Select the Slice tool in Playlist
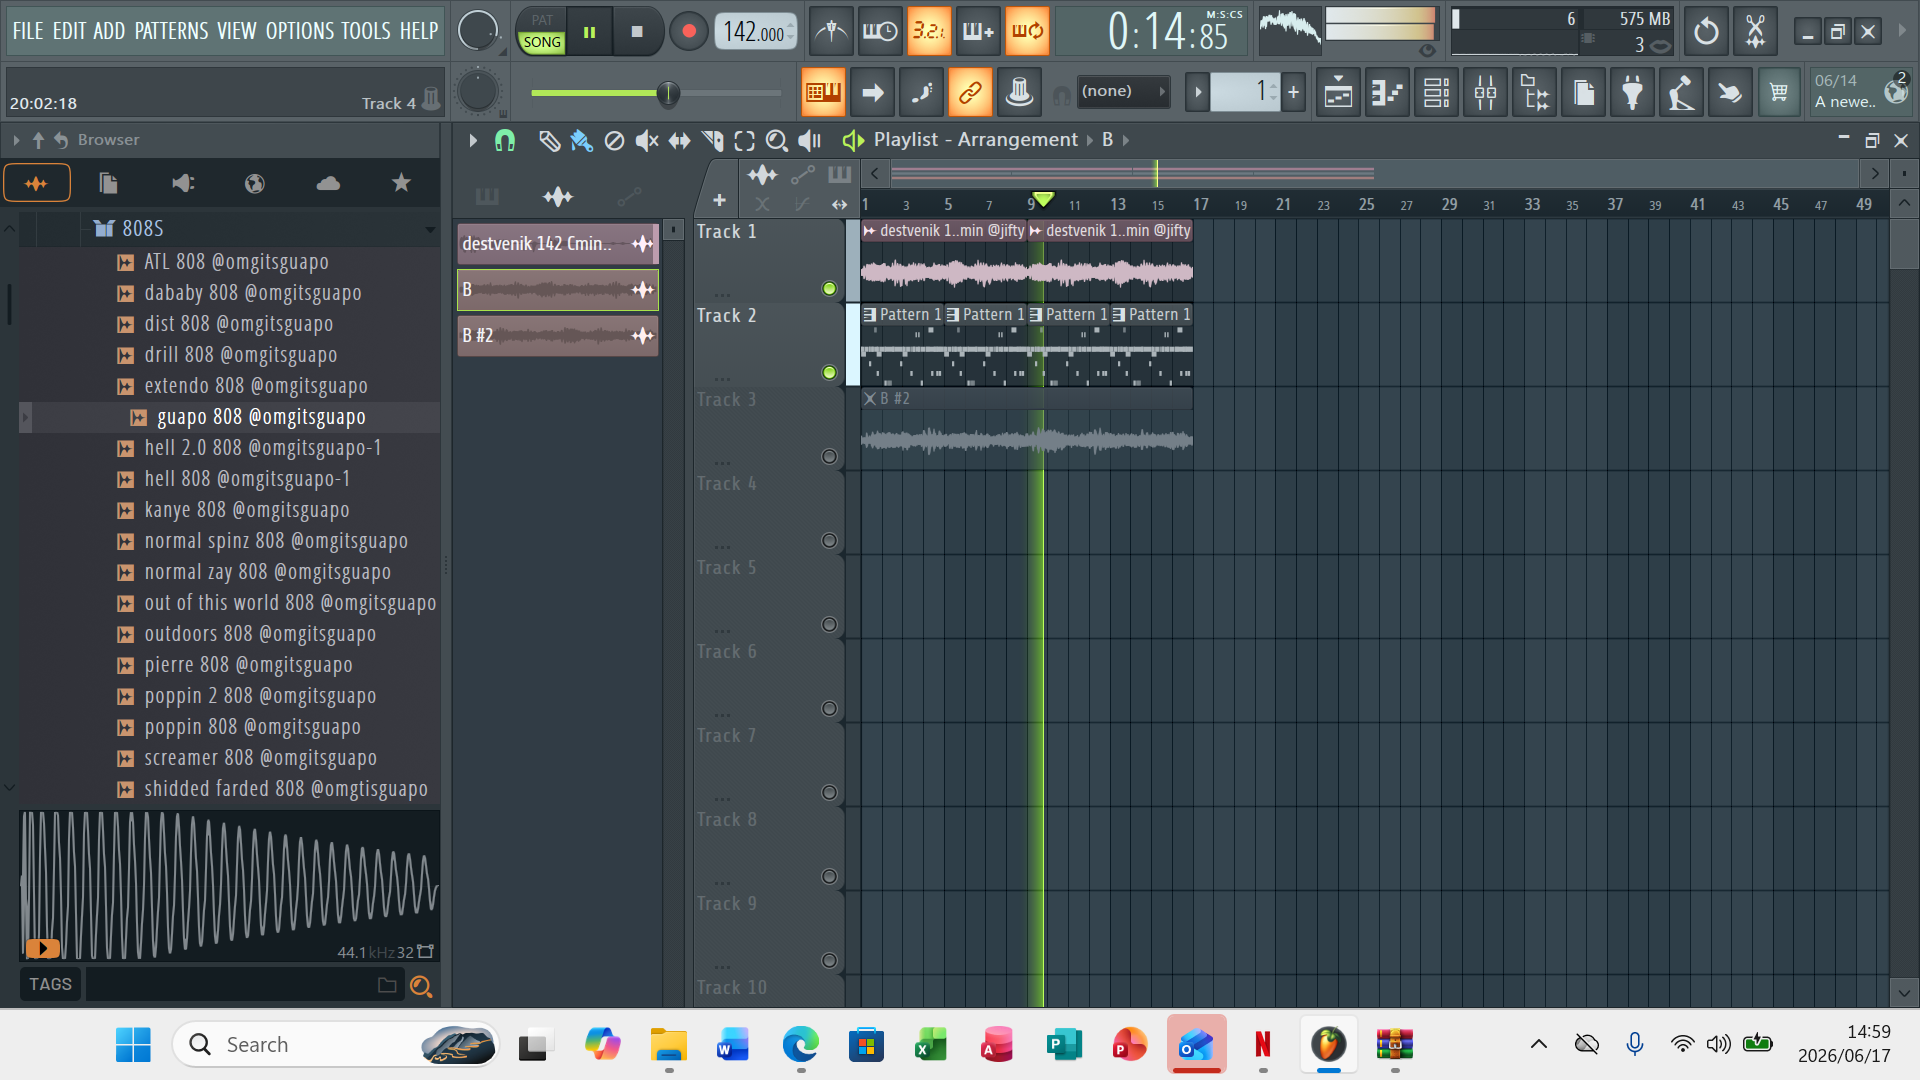The height and width of the screenshot is (1080, 1920). [x=712, y=141]
